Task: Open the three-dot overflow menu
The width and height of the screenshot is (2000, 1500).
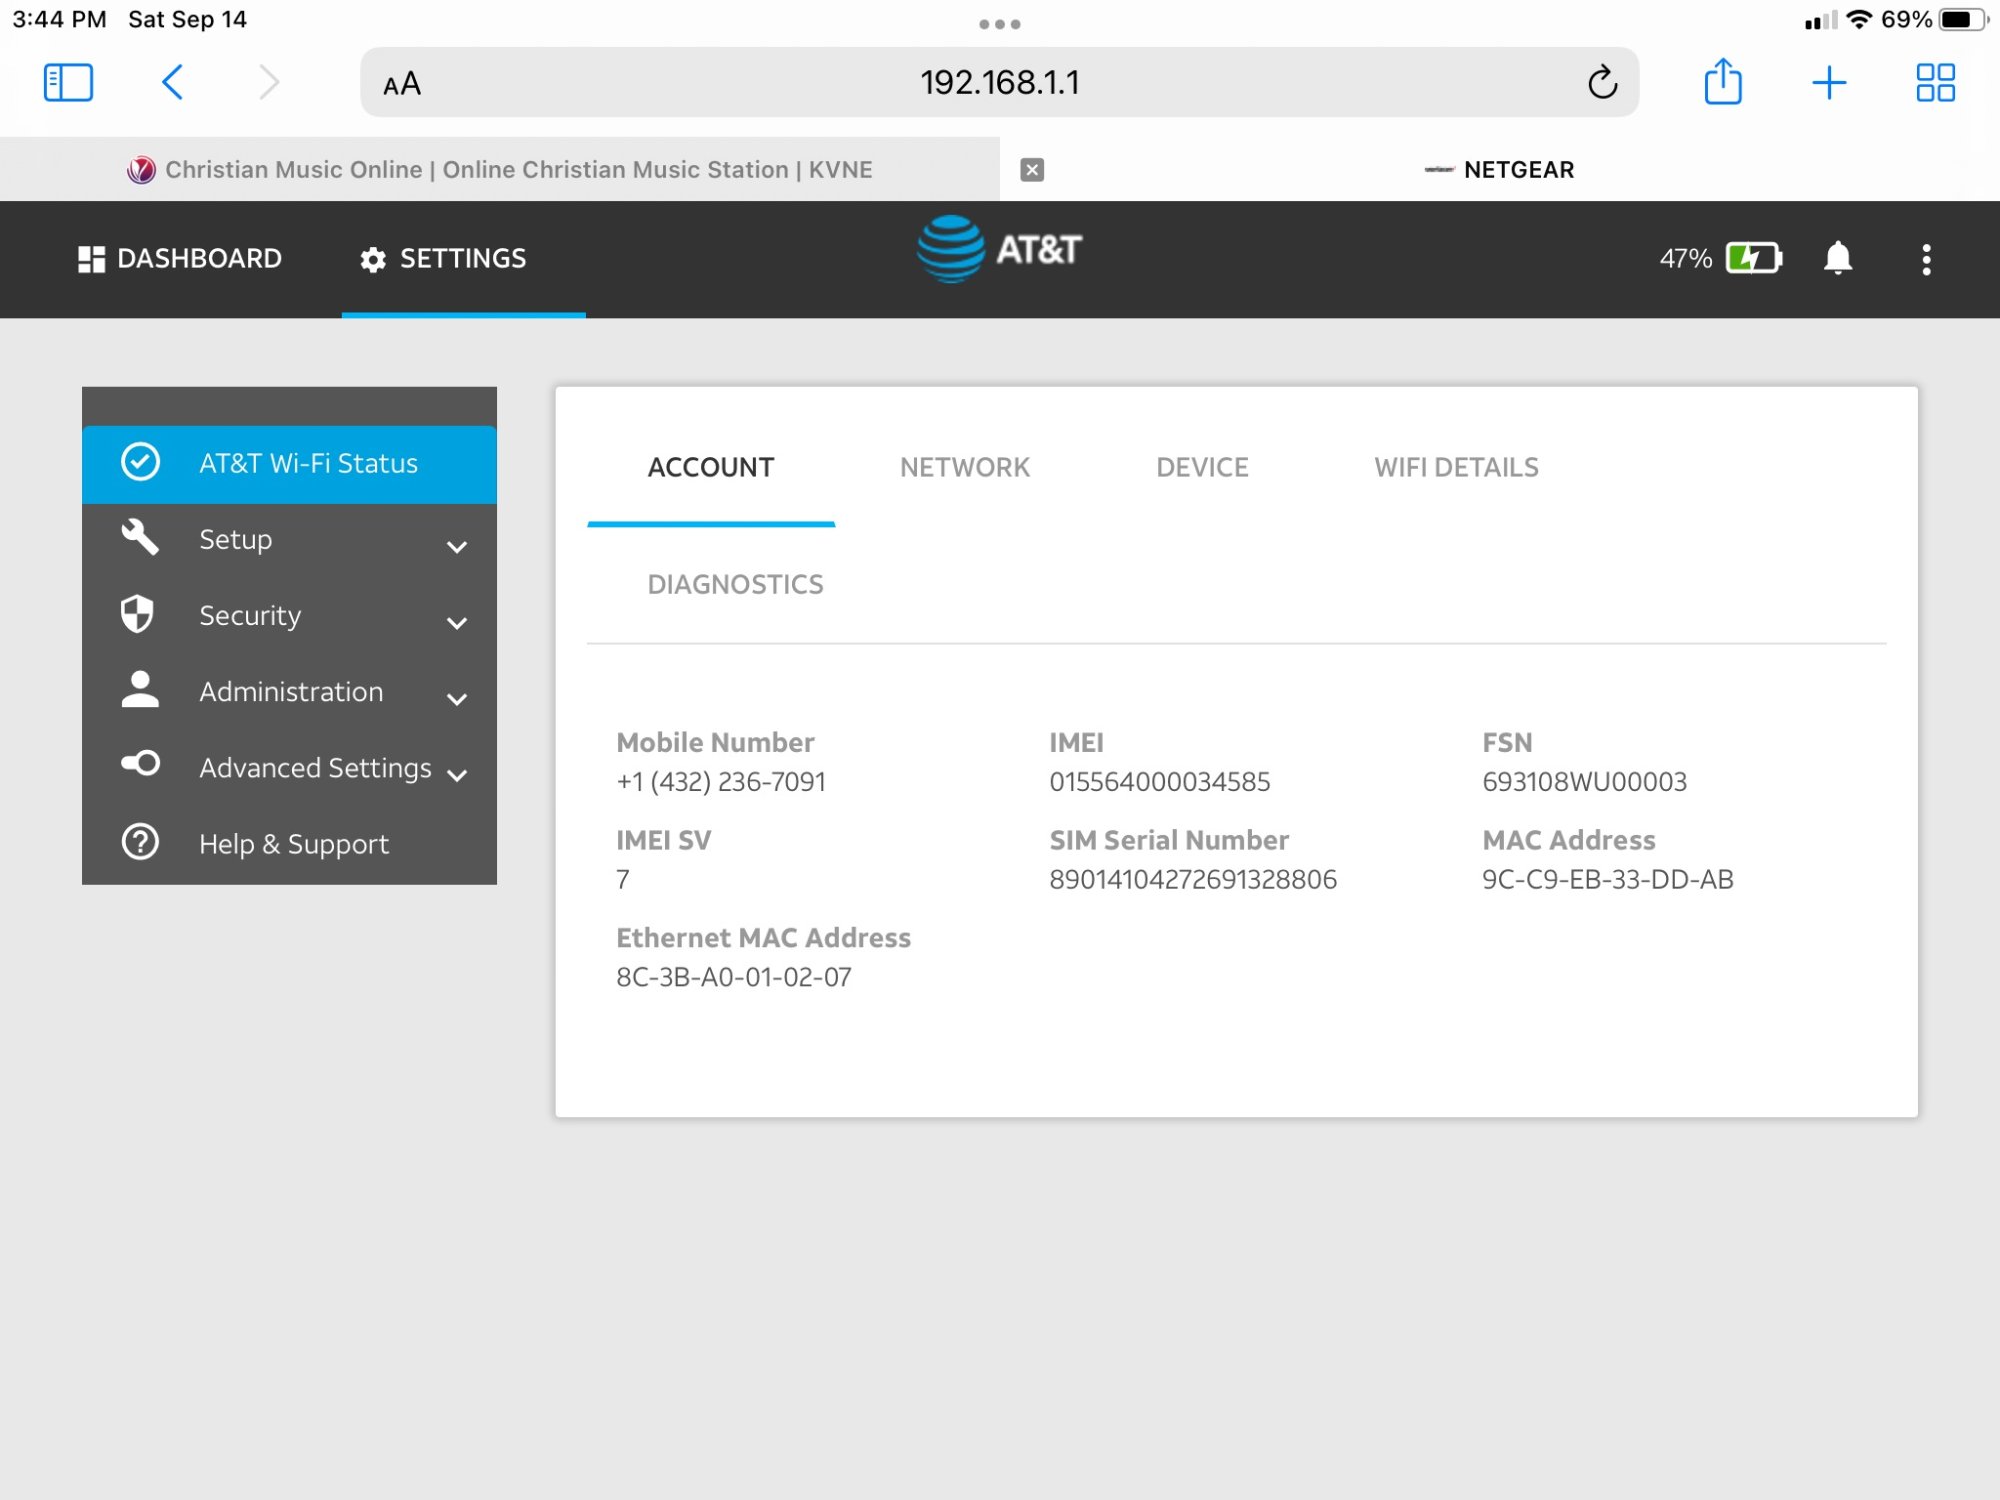Action: click(x=1926, y=259)
